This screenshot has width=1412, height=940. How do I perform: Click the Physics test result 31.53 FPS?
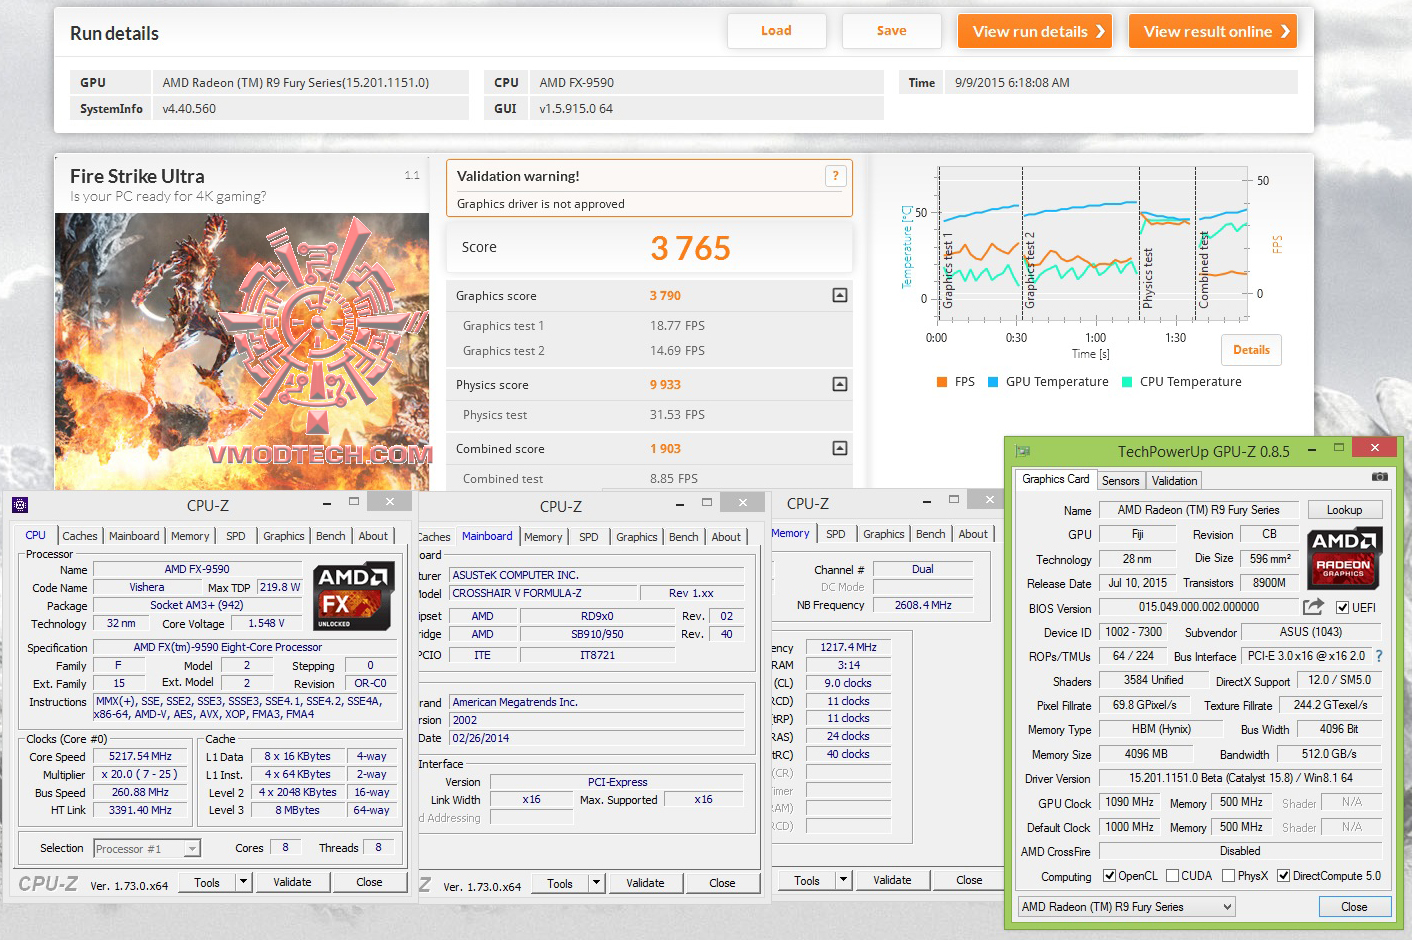tap(677, 415)
